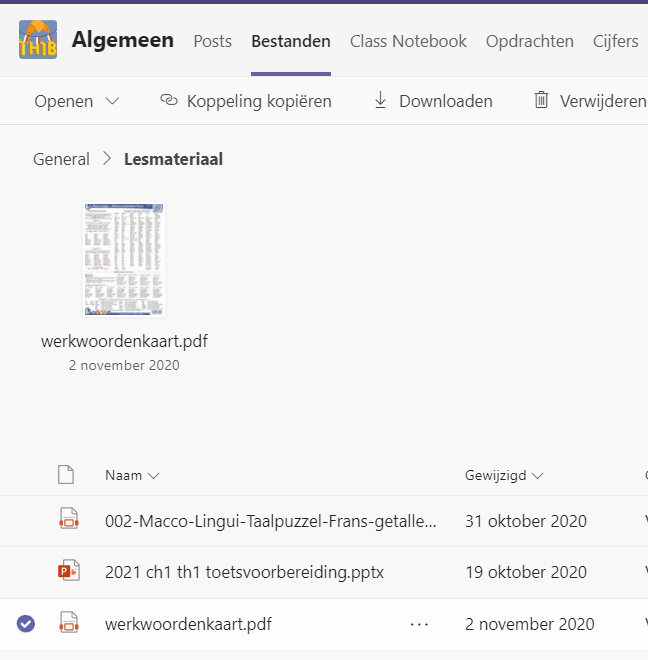This screenshot has width=648, height=660.
Task: Click the trash can delete icon
Action: point(541,100)
